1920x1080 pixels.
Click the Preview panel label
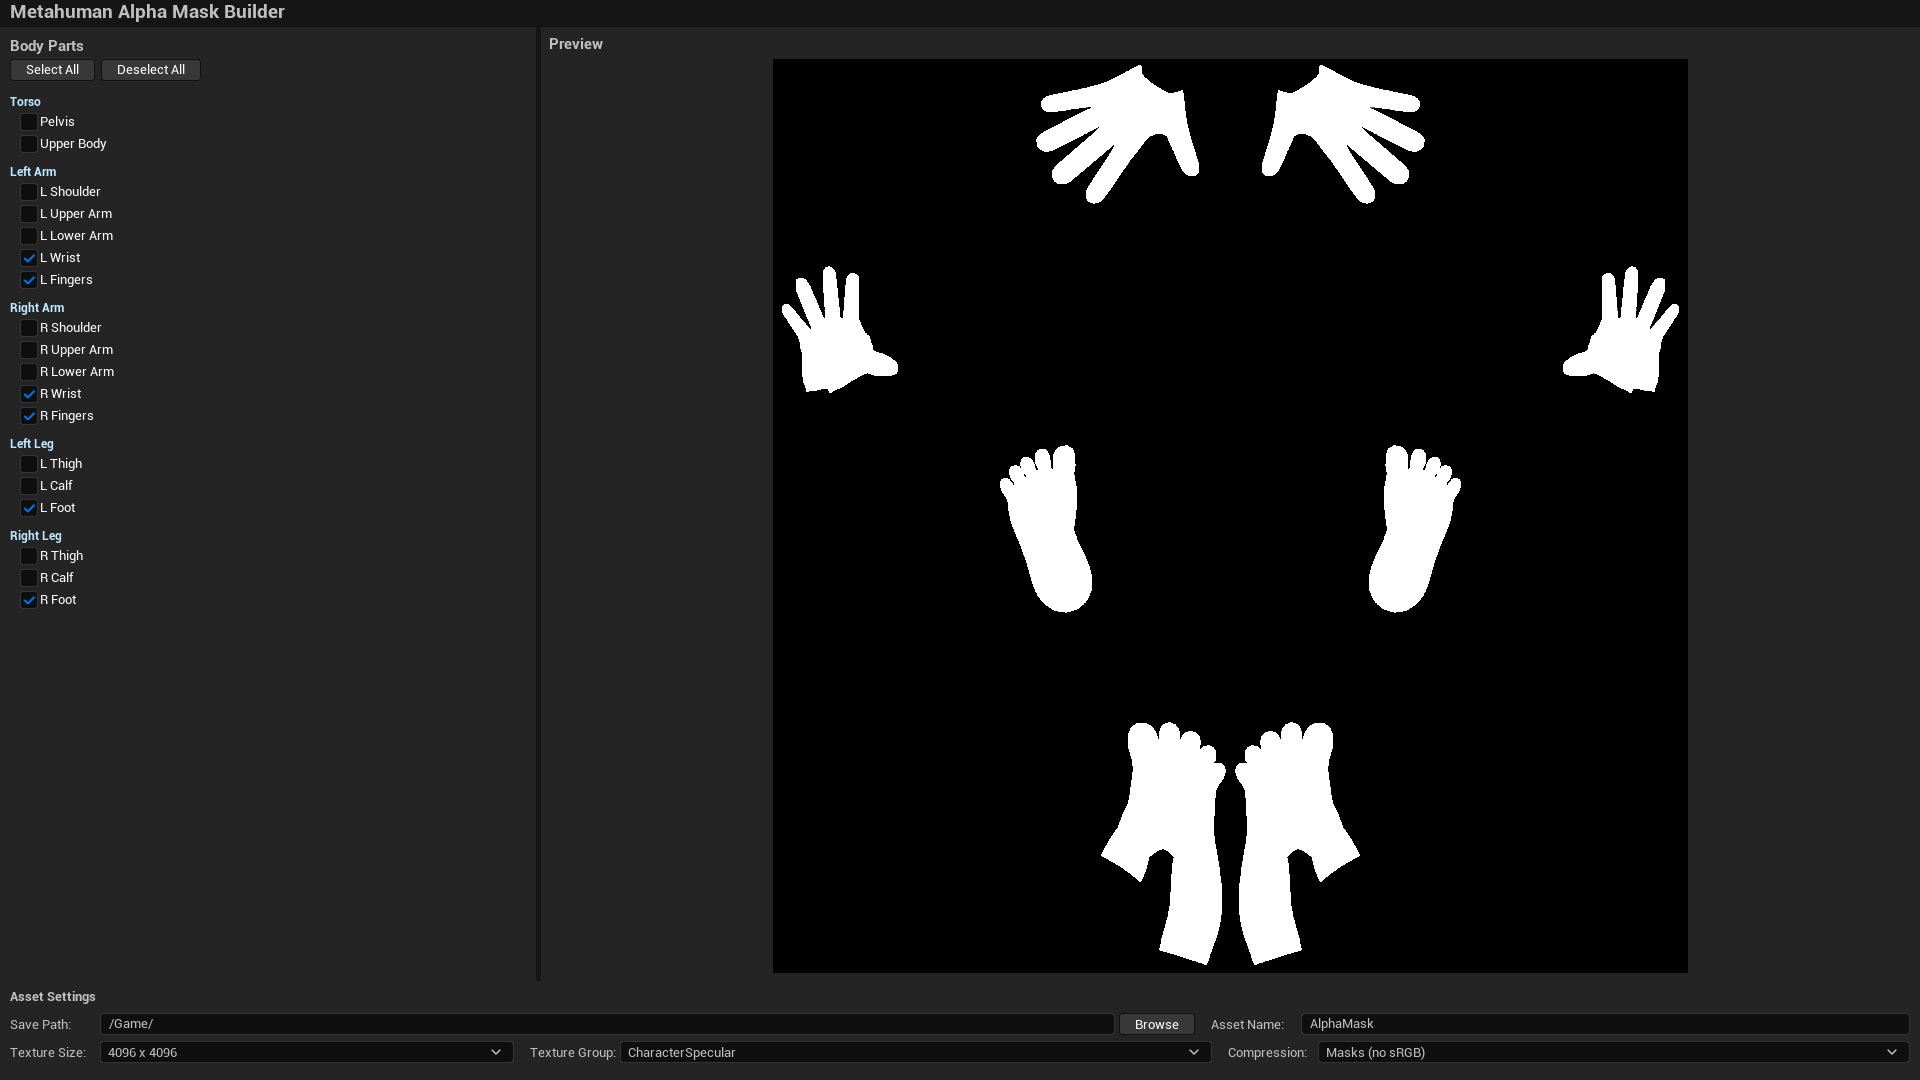click(x=576, y=44)
